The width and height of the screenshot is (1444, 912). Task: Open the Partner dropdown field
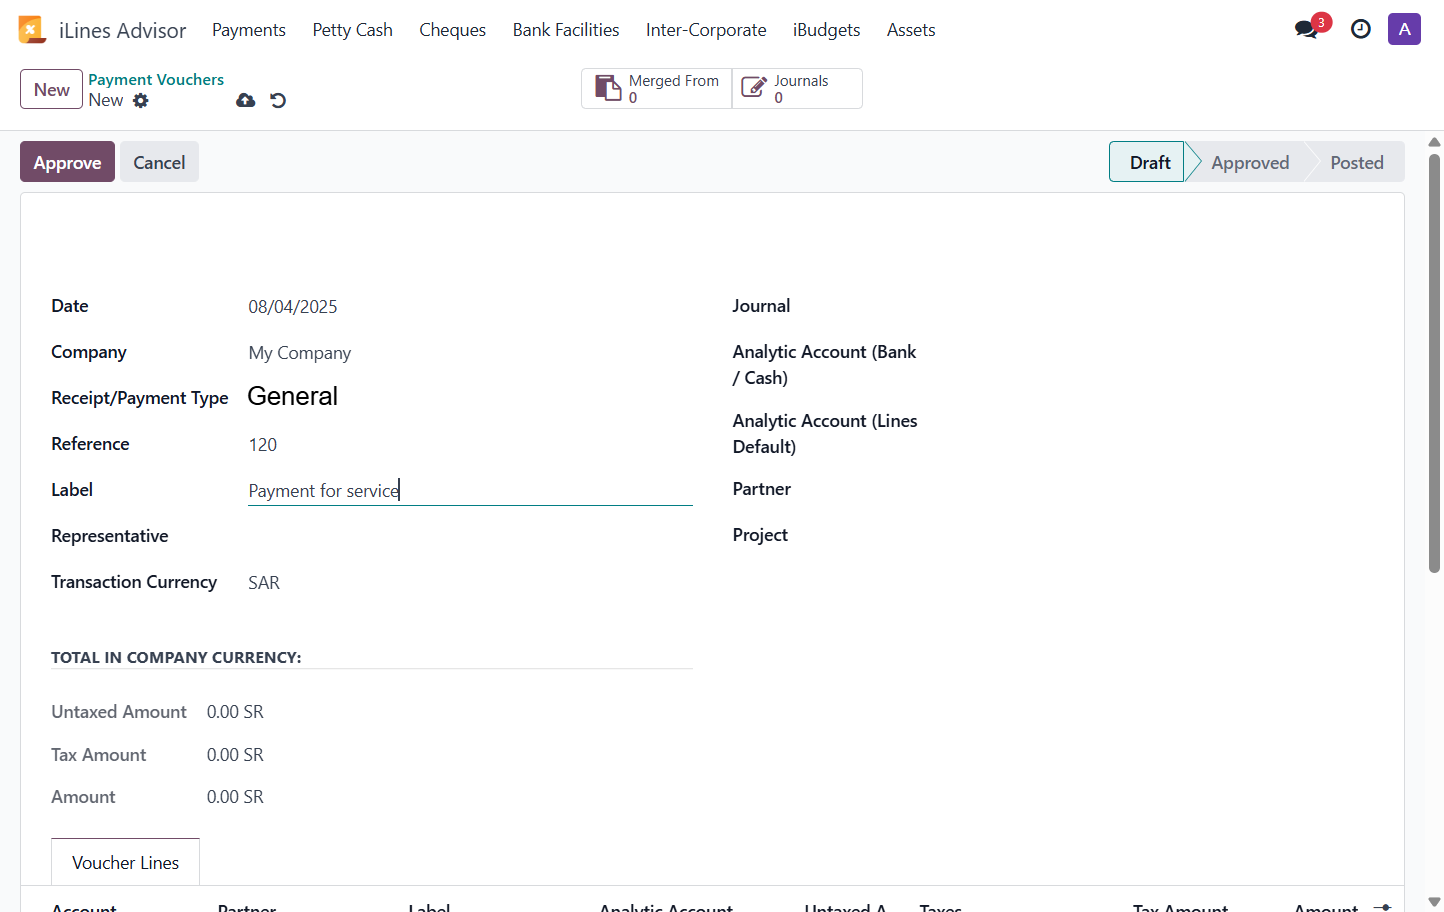pos(1151,490)
